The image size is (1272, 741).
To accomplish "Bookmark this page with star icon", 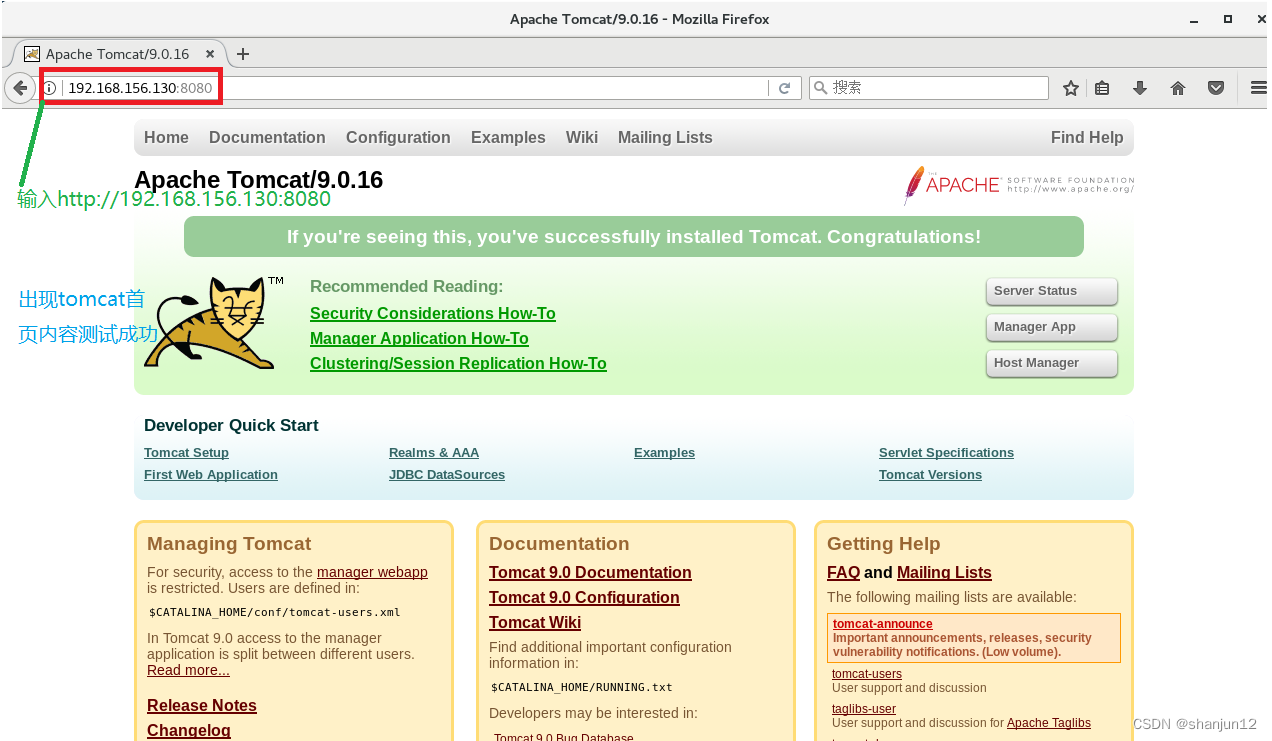I will click(x=1071, y=88).
